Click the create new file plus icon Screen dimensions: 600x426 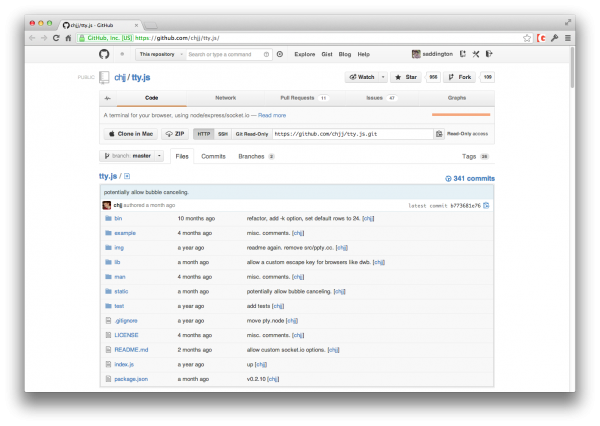127,176
